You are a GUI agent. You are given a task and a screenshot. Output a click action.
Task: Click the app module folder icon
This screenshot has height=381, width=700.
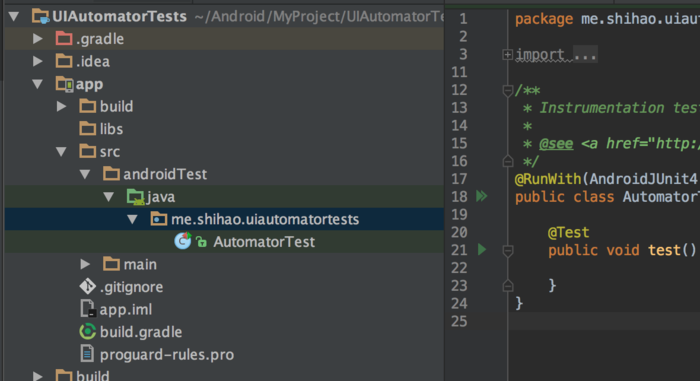click(64, 84)
